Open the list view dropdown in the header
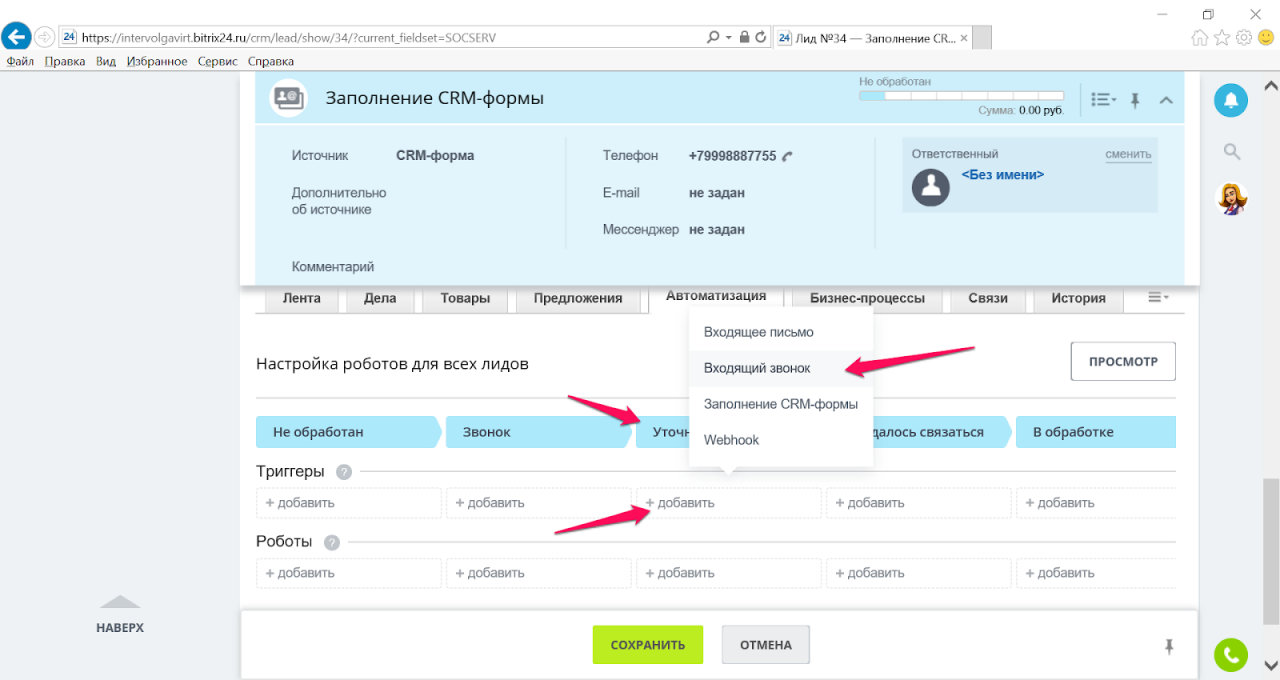The height and width of the screenshot is (680, 1280). [1104, 100]
